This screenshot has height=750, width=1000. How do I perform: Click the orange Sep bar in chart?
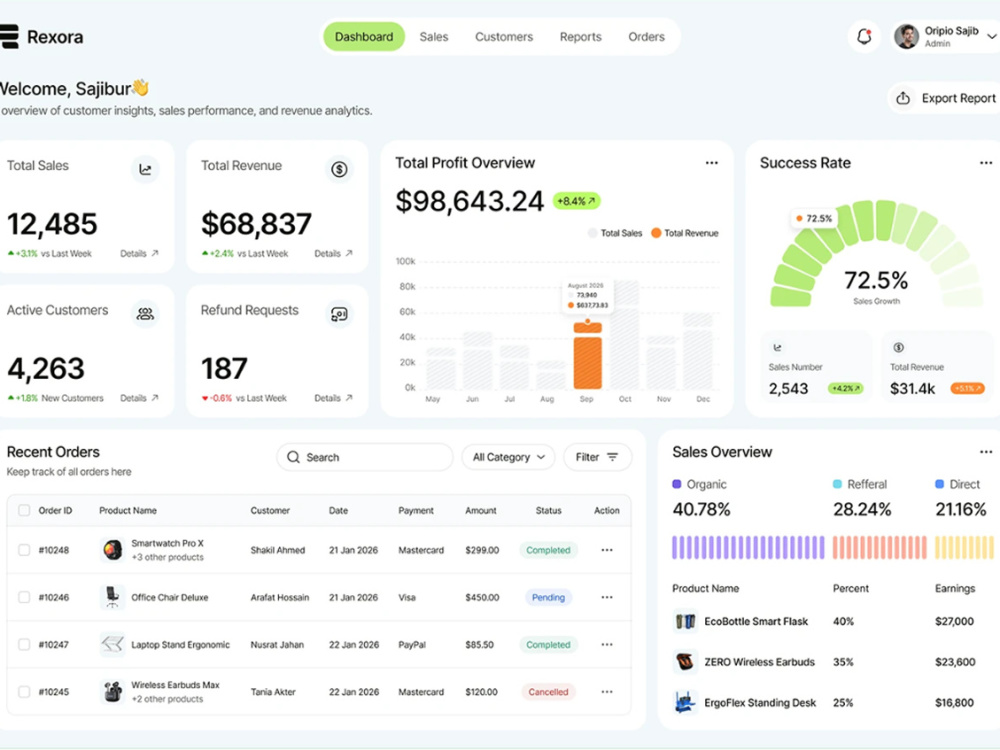click(587, 355)
